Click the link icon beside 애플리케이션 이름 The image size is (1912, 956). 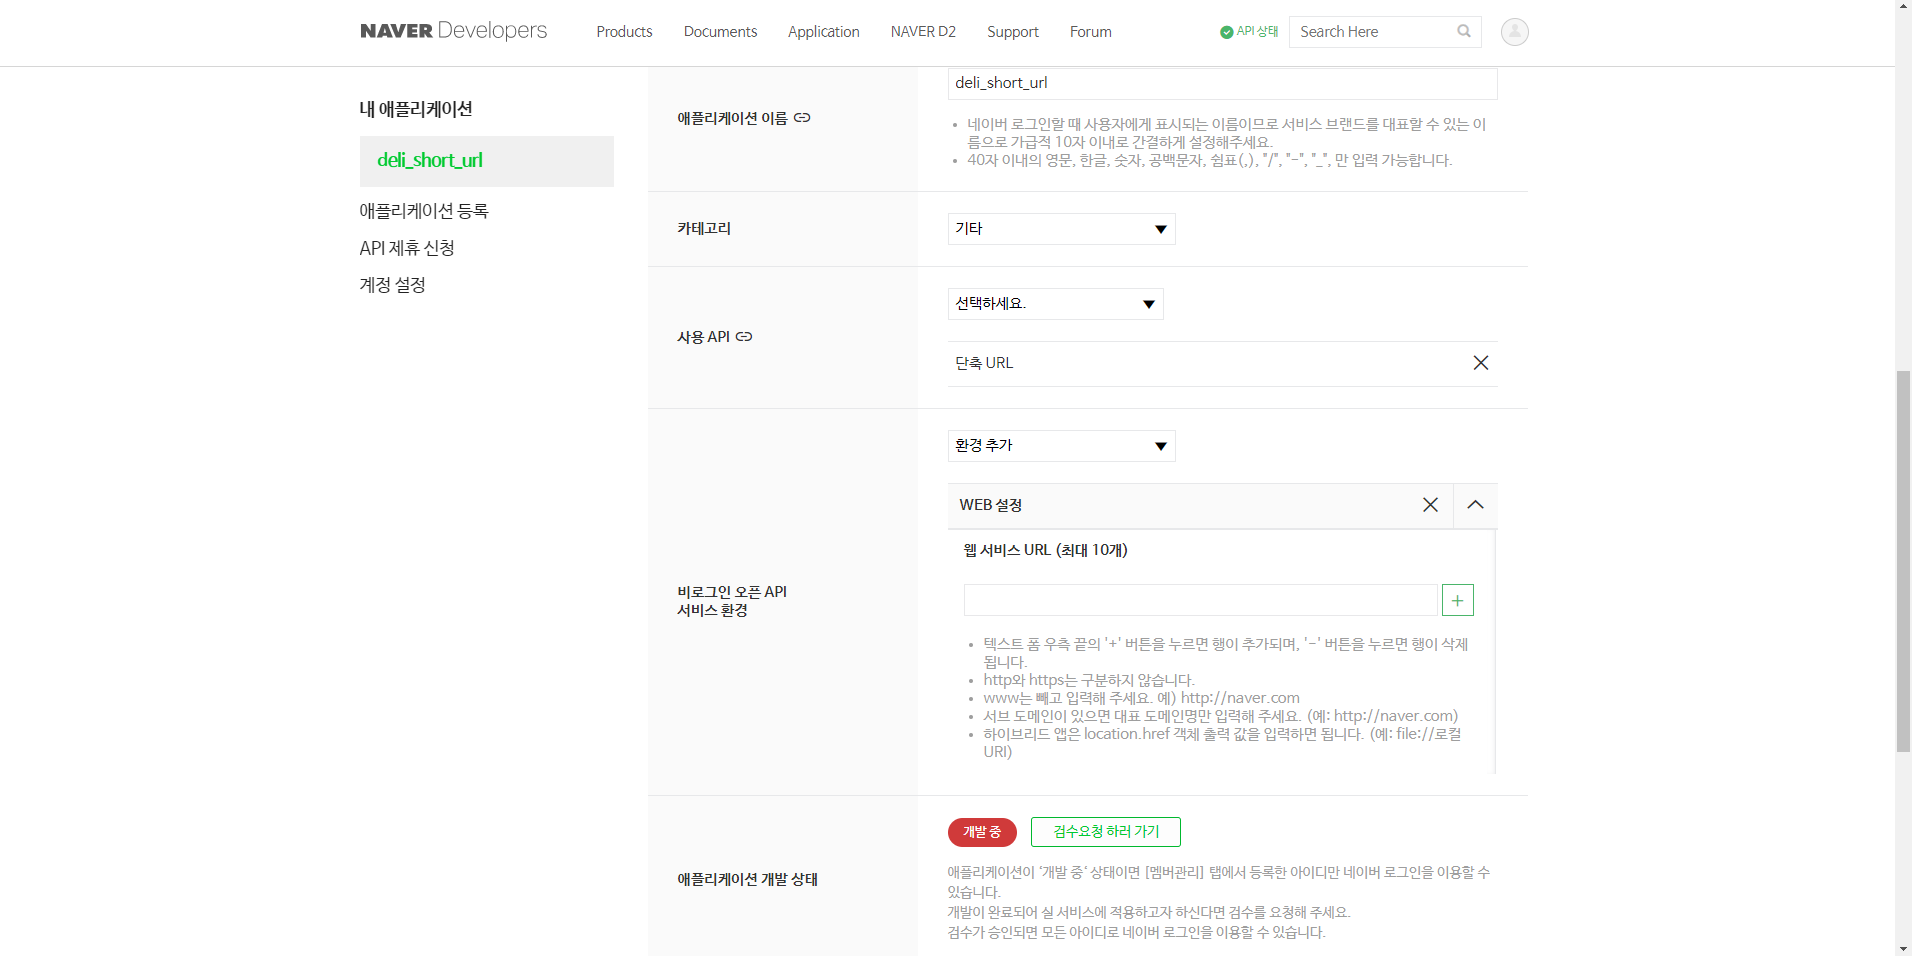(802, 118)
